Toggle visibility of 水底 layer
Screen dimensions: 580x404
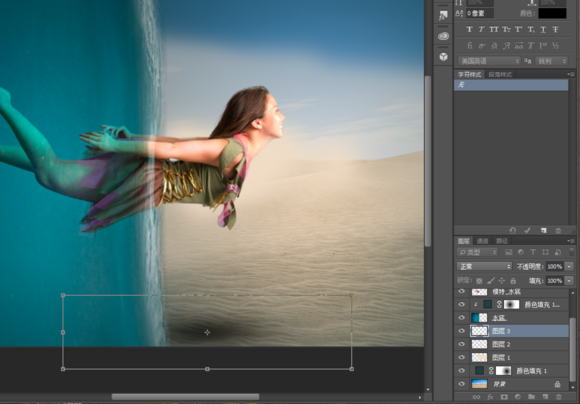(x=462, y=318)
